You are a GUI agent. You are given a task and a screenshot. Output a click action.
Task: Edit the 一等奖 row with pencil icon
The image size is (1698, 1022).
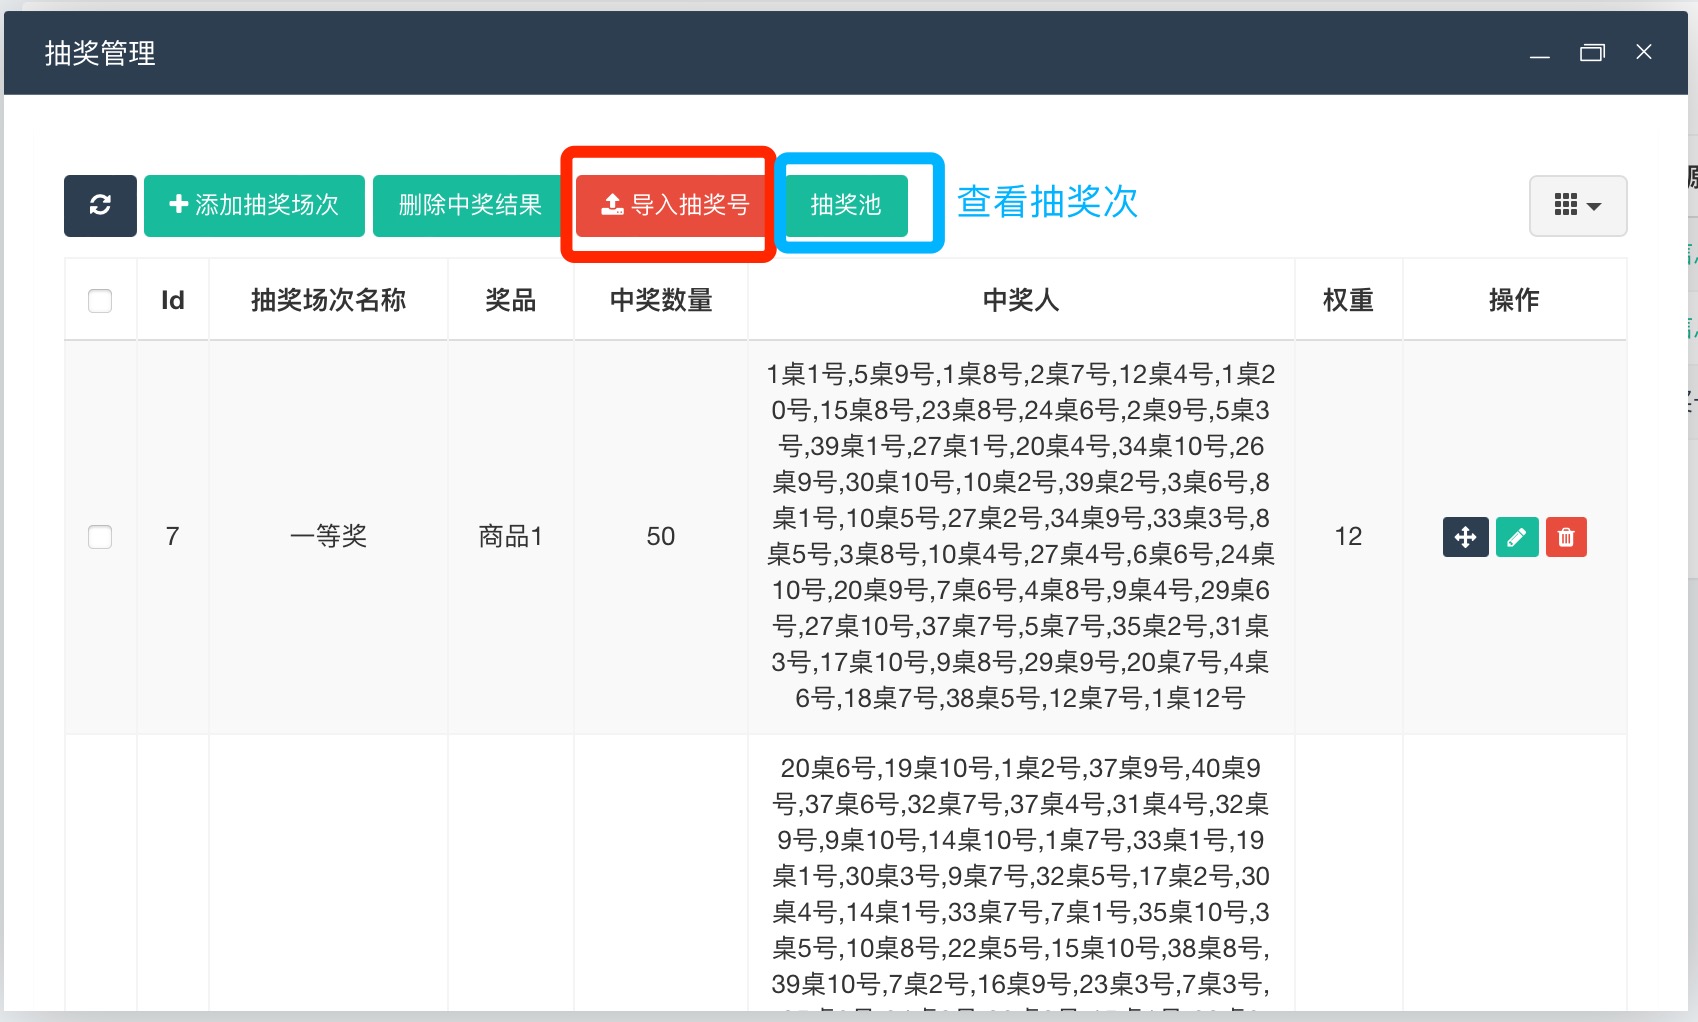pos(1516,537)
